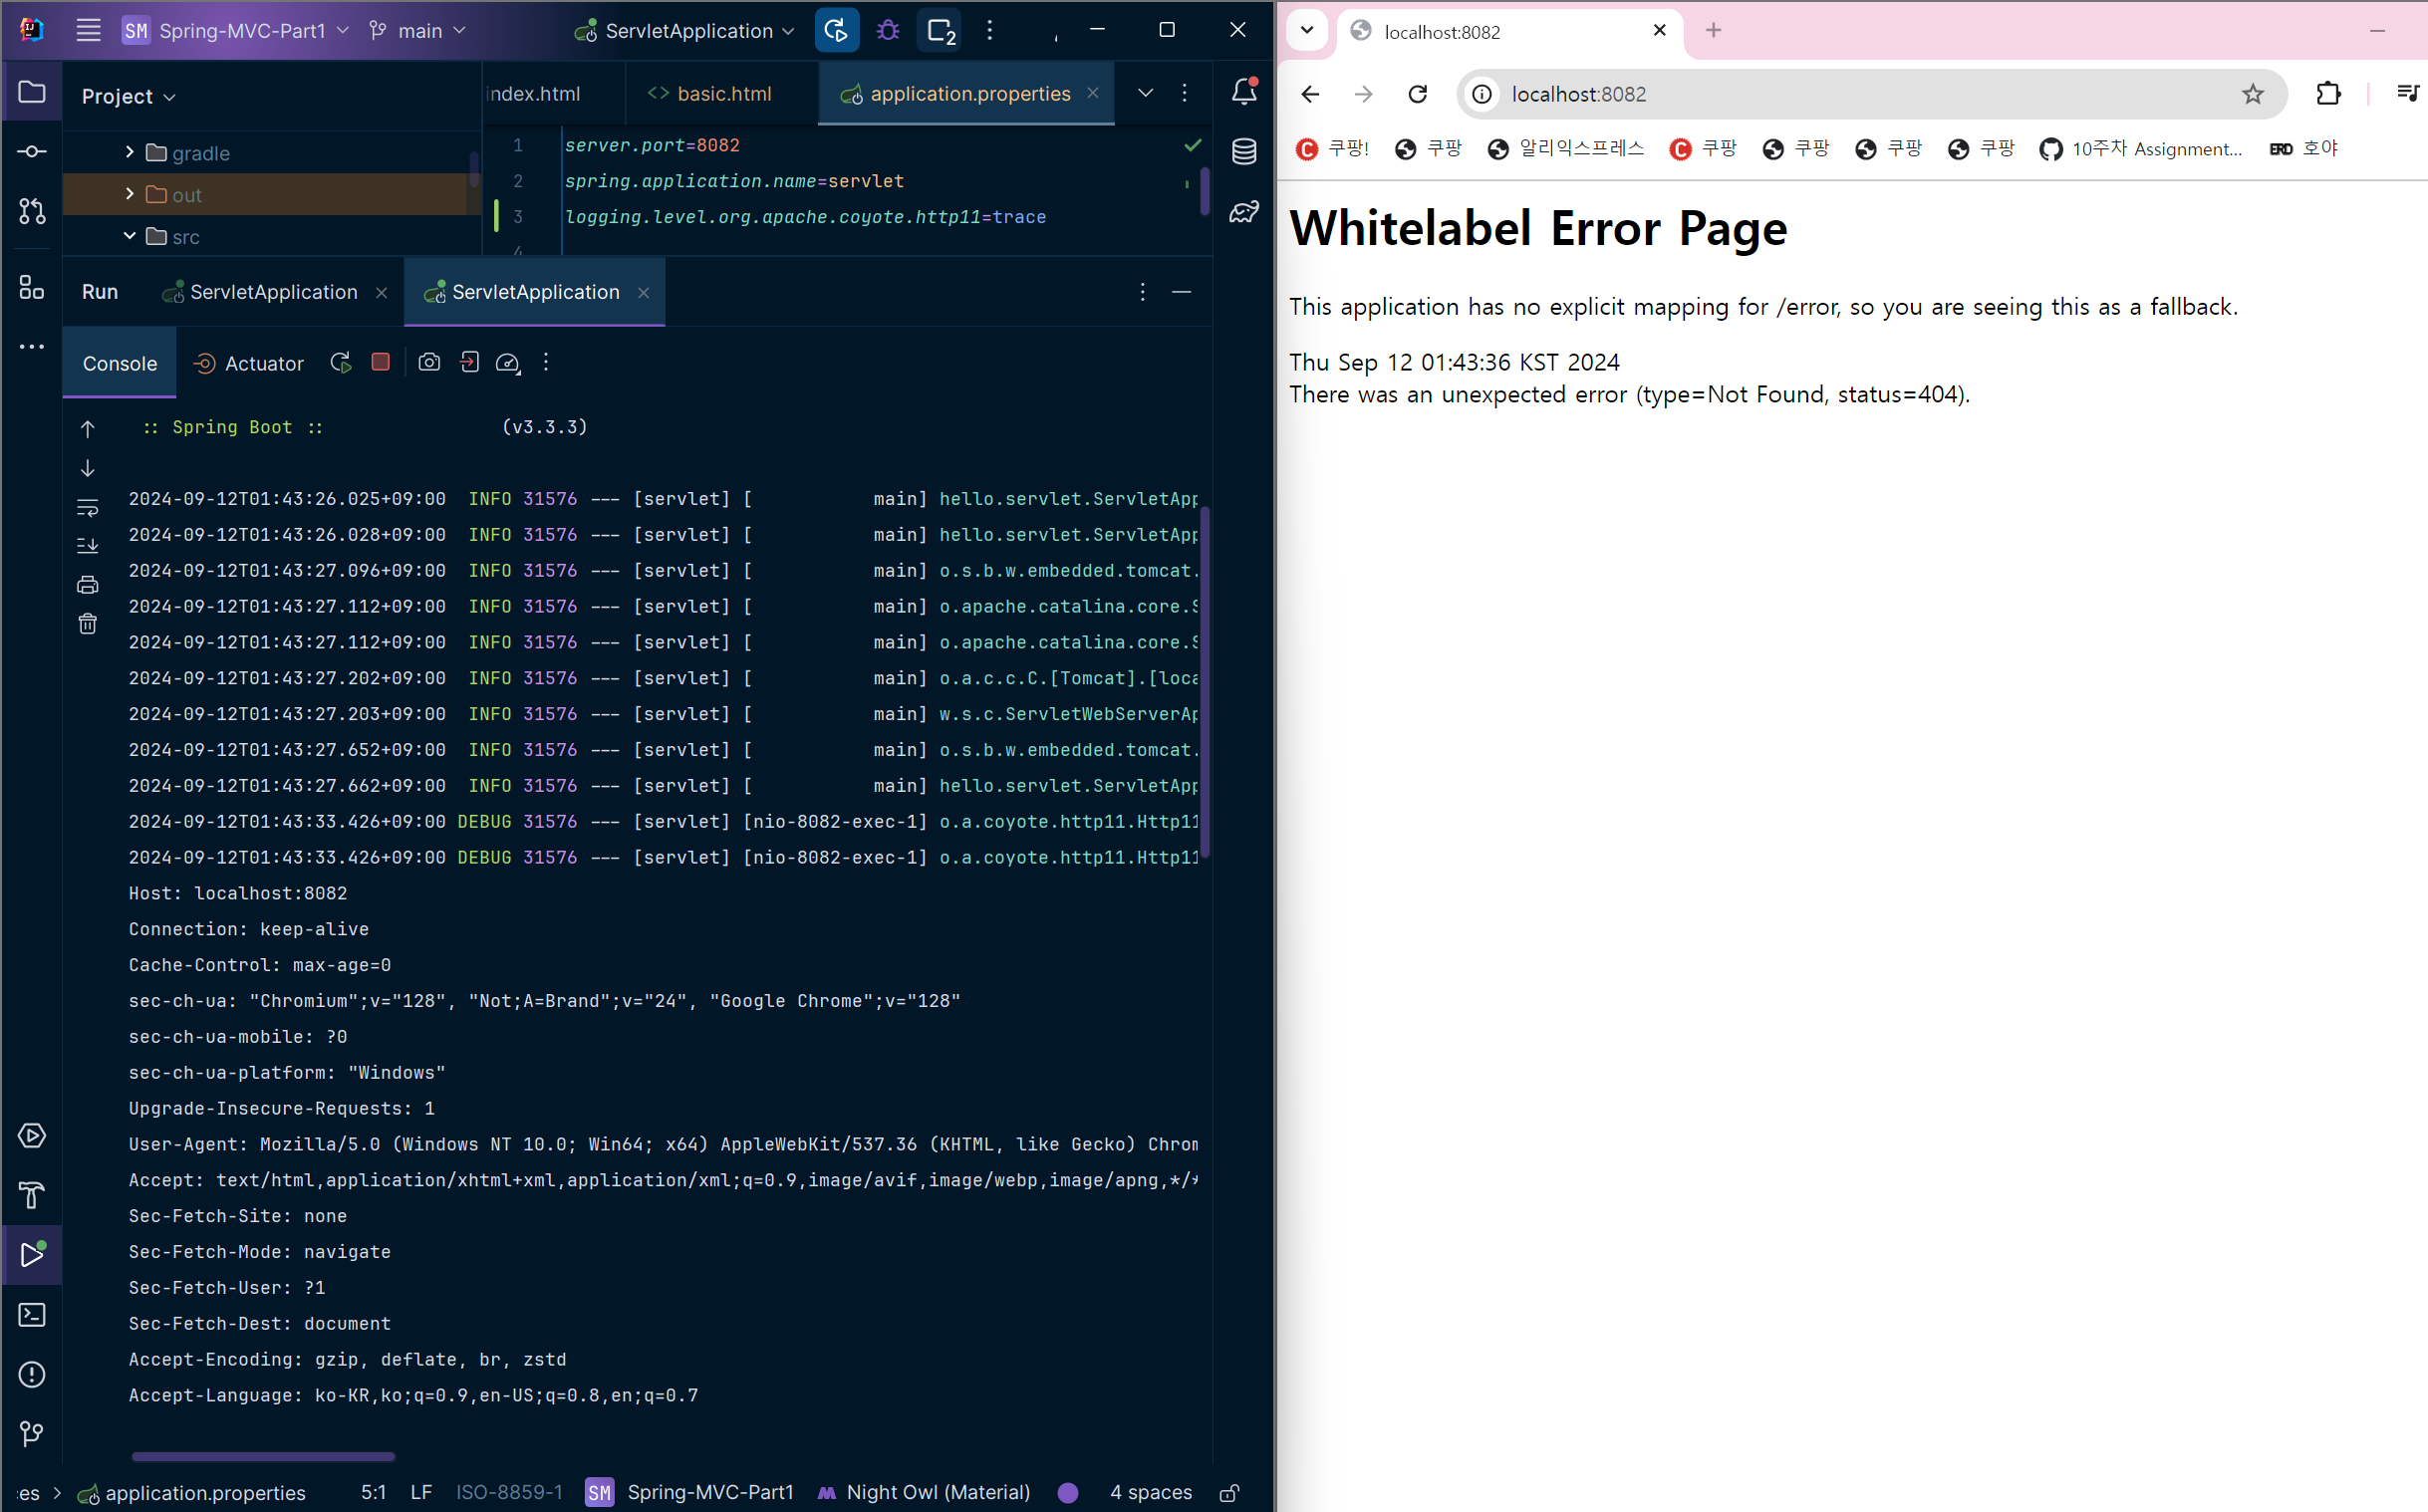
Task: Open the Project tool window folder icon
Action: pyautogui.click(x=32, y=92)
